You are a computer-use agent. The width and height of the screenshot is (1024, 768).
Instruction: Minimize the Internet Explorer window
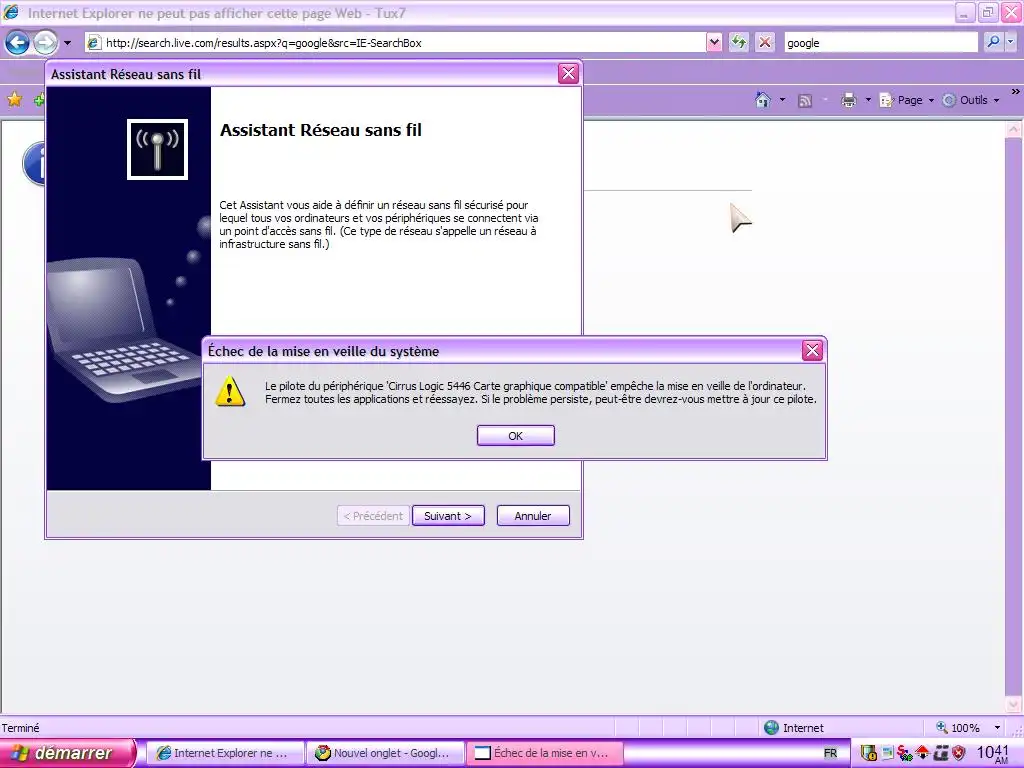click(x=965, y=12)
